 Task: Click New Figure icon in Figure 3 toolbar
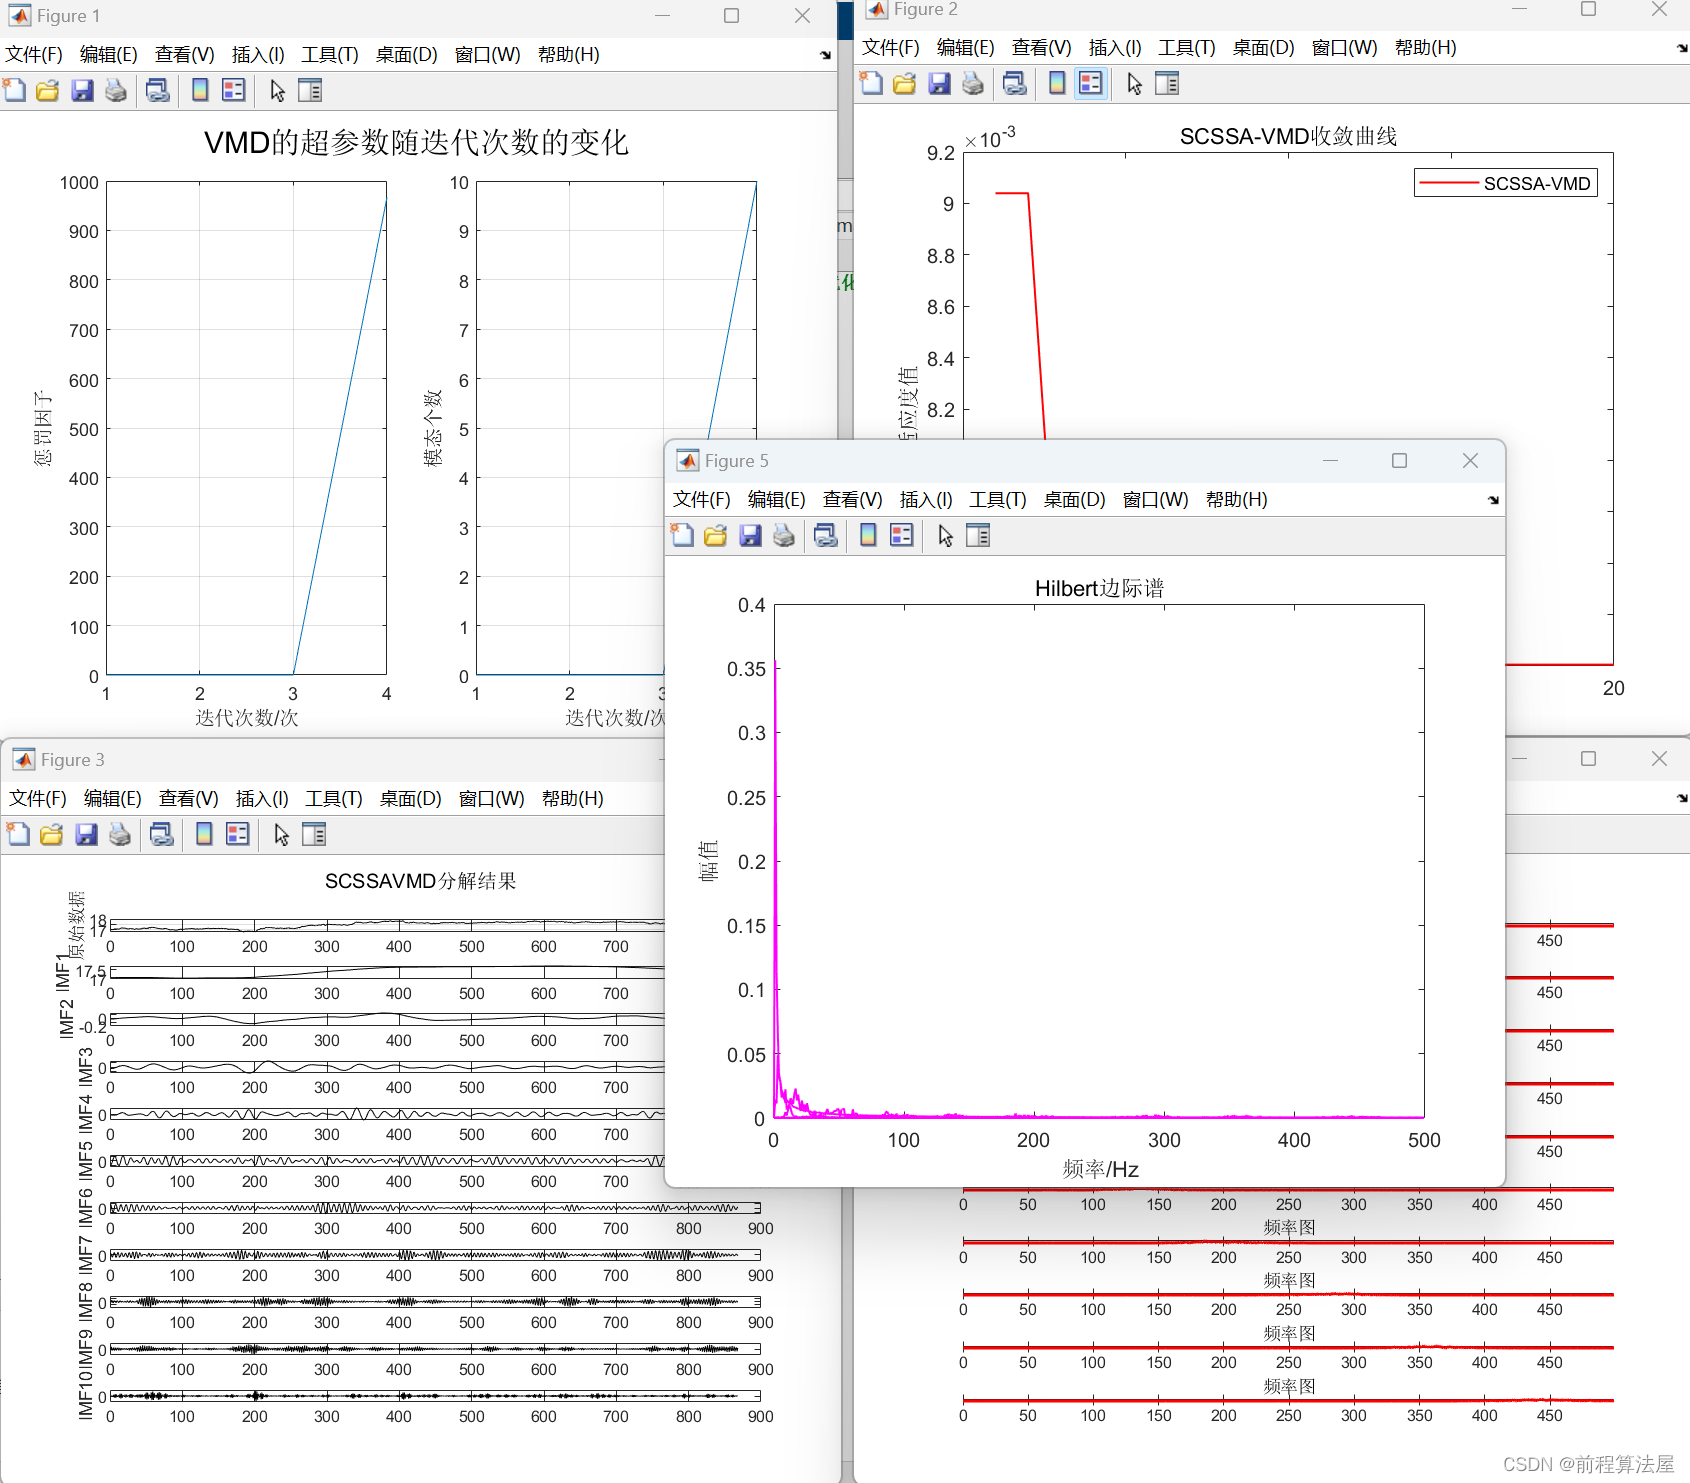point(19,835)
